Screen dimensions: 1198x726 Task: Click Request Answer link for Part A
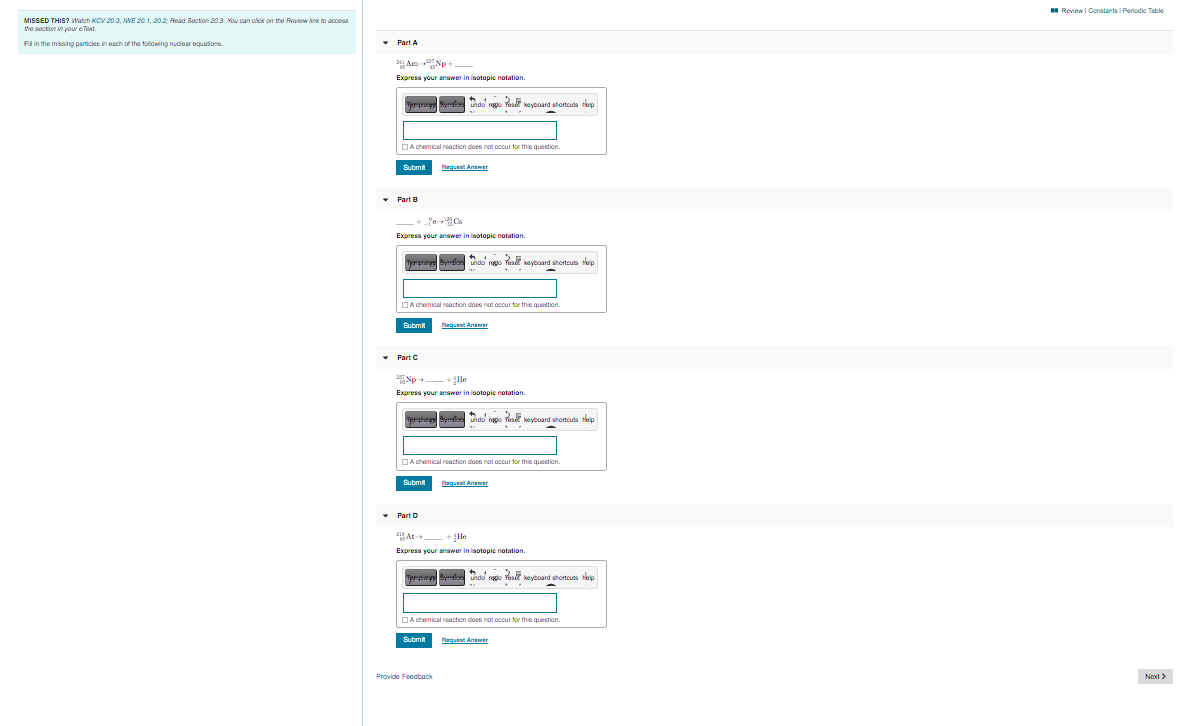[x=465, y=167]
